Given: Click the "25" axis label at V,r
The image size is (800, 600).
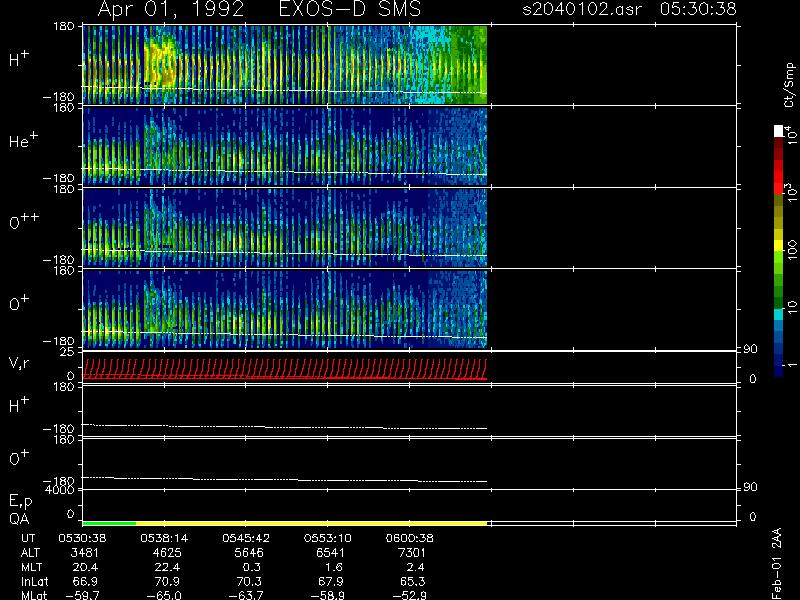Looking at the screenshot, I should point(67,352).
